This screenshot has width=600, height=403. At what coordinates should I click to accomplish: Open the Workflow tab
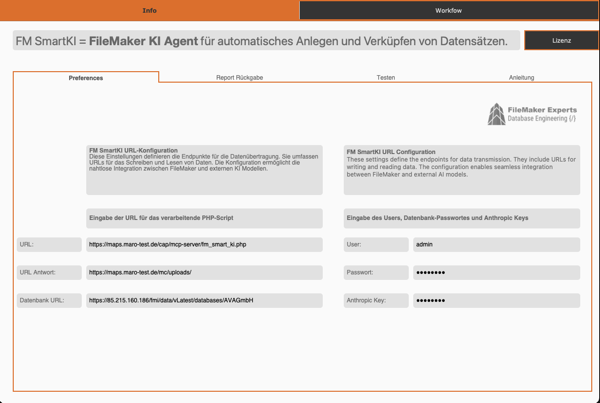pos(448,10)
